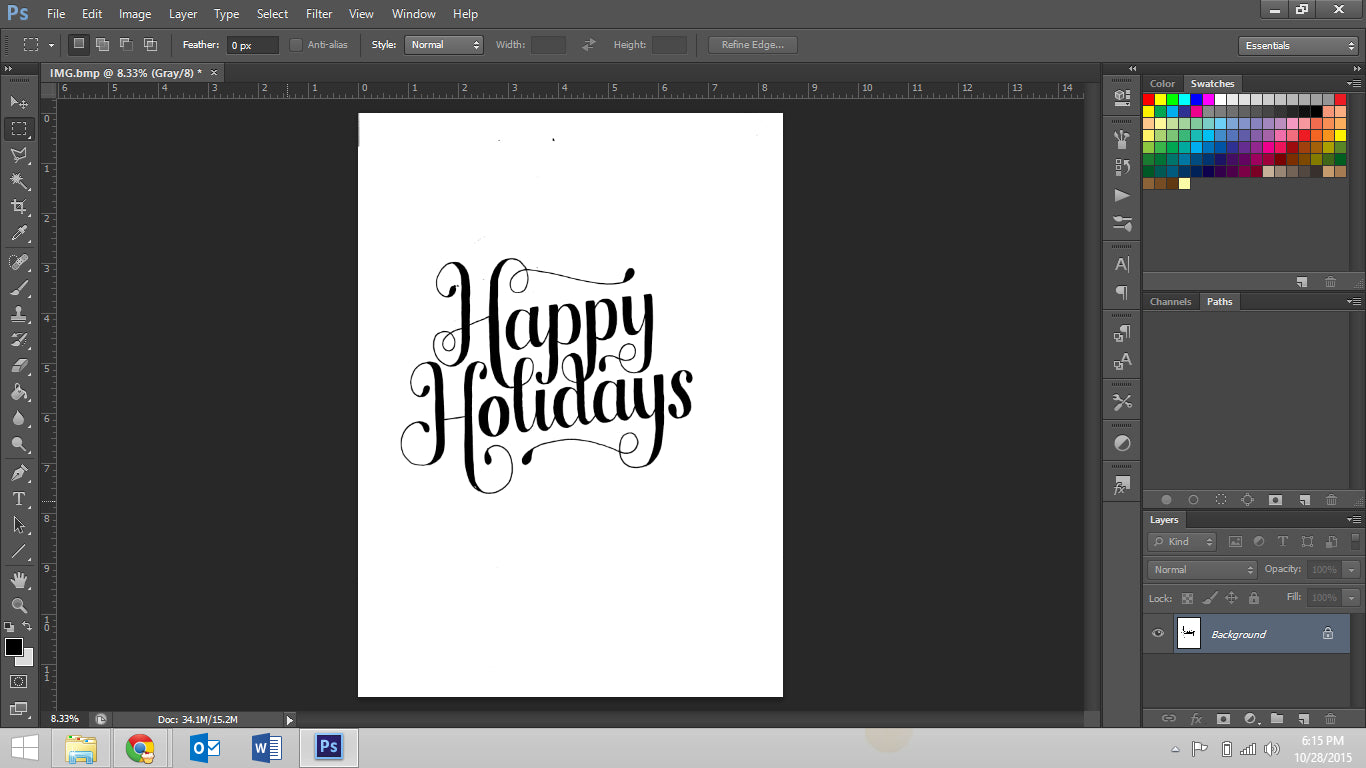This screenshot has height=768, width=1366.
Task: Select the Zoom tool
Action: (x=19, y=605)
